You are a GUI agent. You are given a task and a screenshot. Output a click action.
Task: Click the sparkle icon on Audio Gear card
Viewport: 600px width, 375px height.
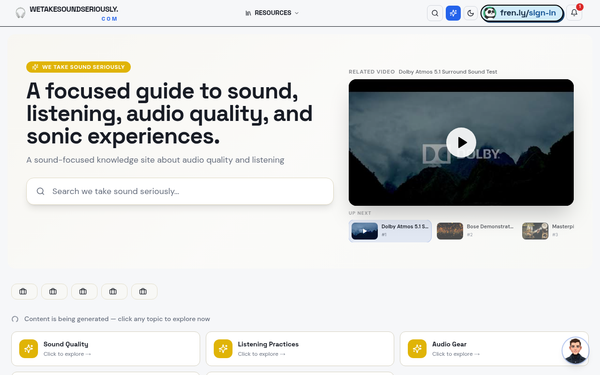click(417, 349)
